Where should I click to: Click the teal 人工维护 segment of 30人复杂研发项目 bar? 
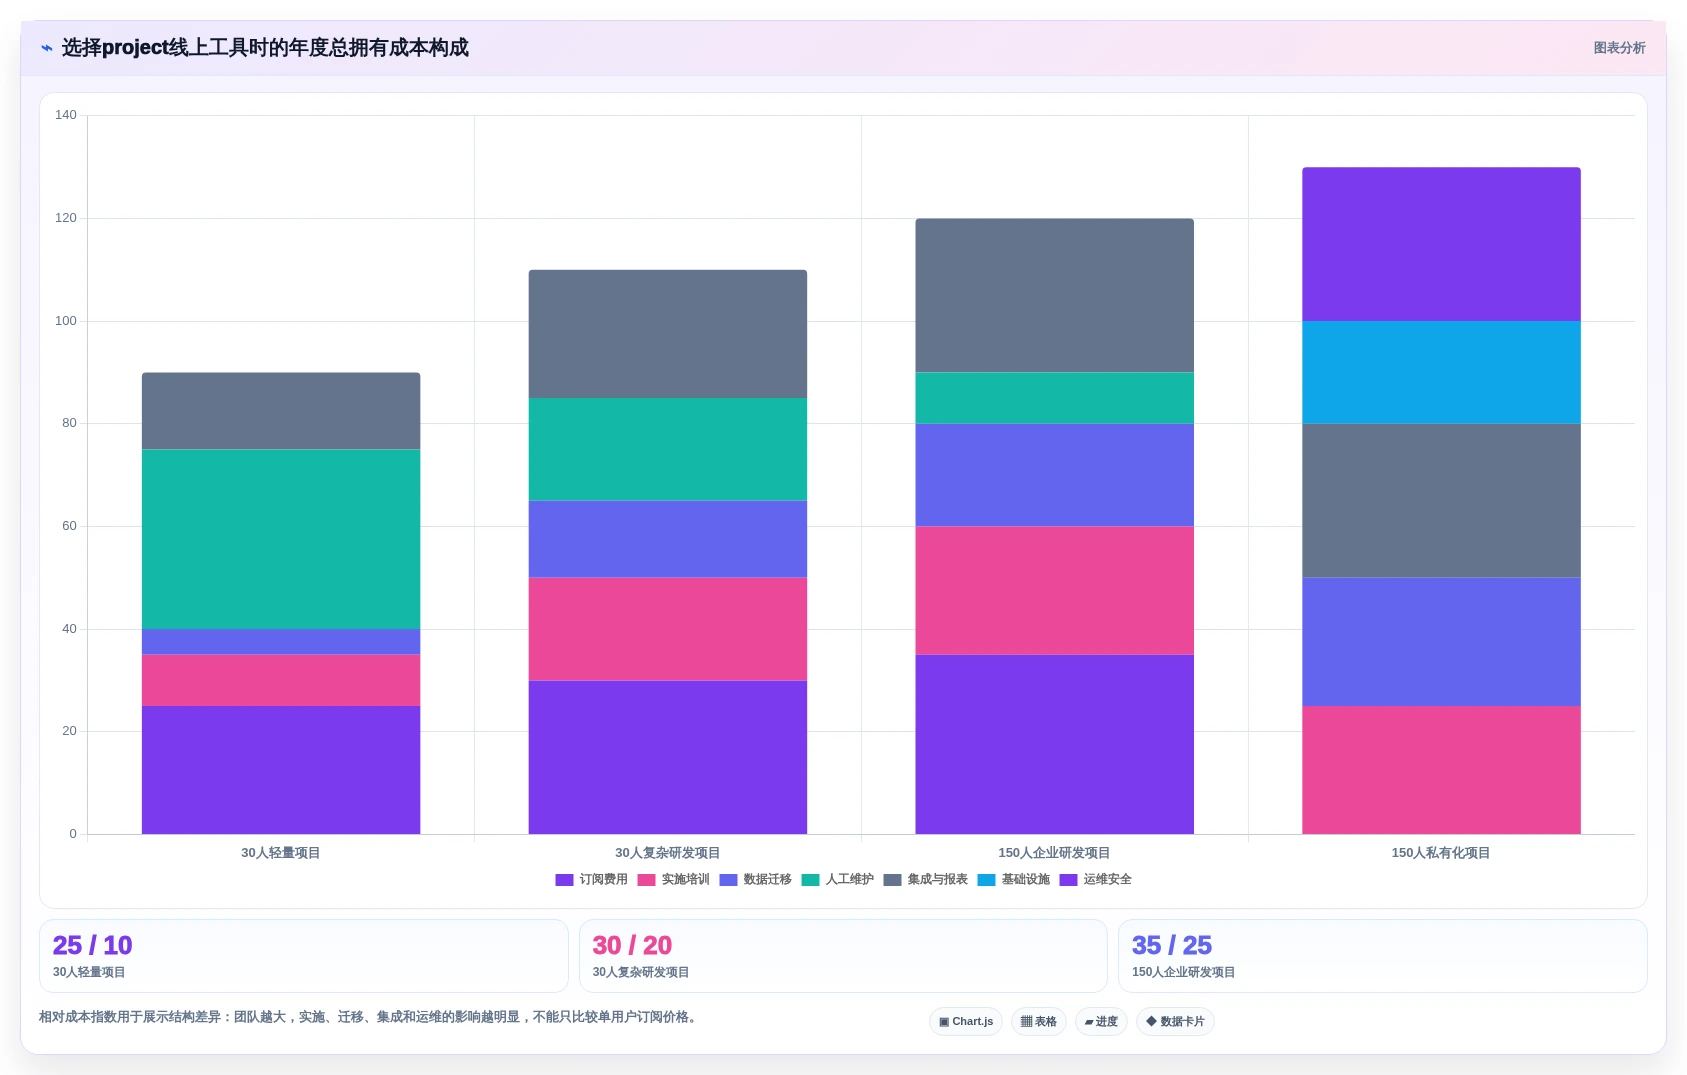[x=668, y=450]
